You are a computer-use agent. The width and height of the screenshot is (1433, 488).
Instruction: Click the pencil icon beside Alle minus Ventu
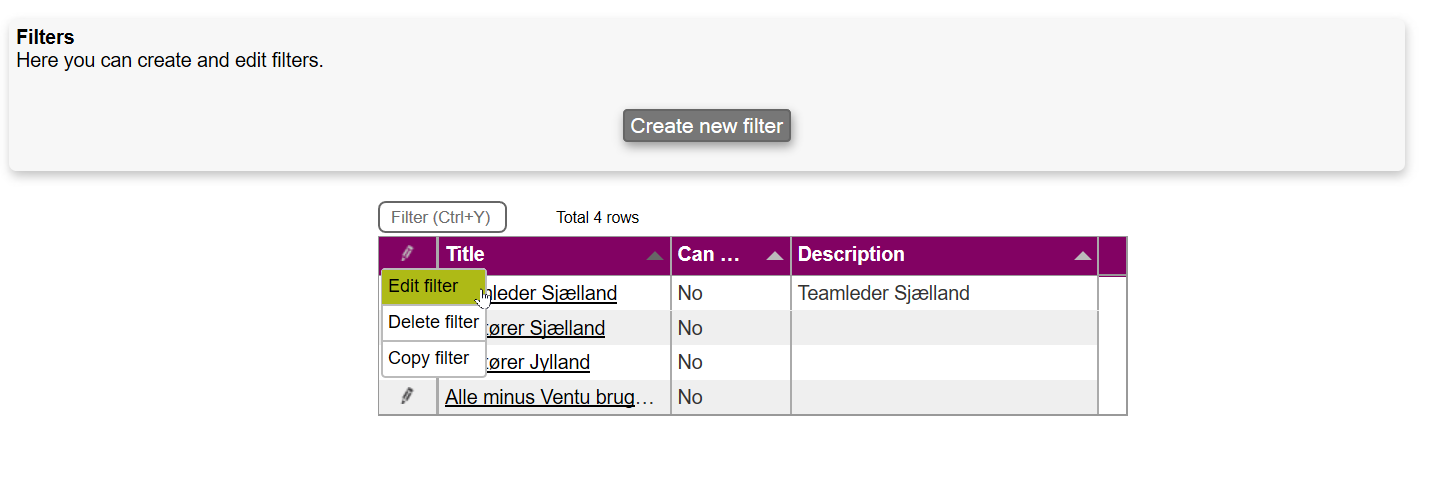[407, 397]
